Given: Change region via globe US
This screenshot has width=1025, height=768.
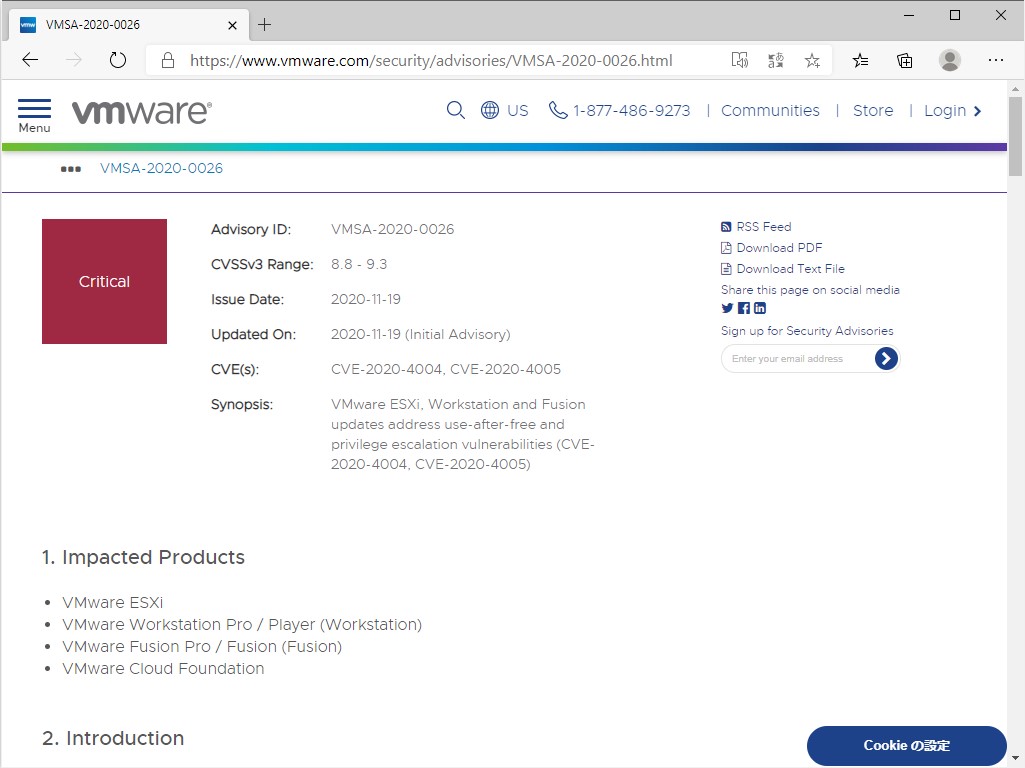Looking at the screenshot, I should pos(504,110).
